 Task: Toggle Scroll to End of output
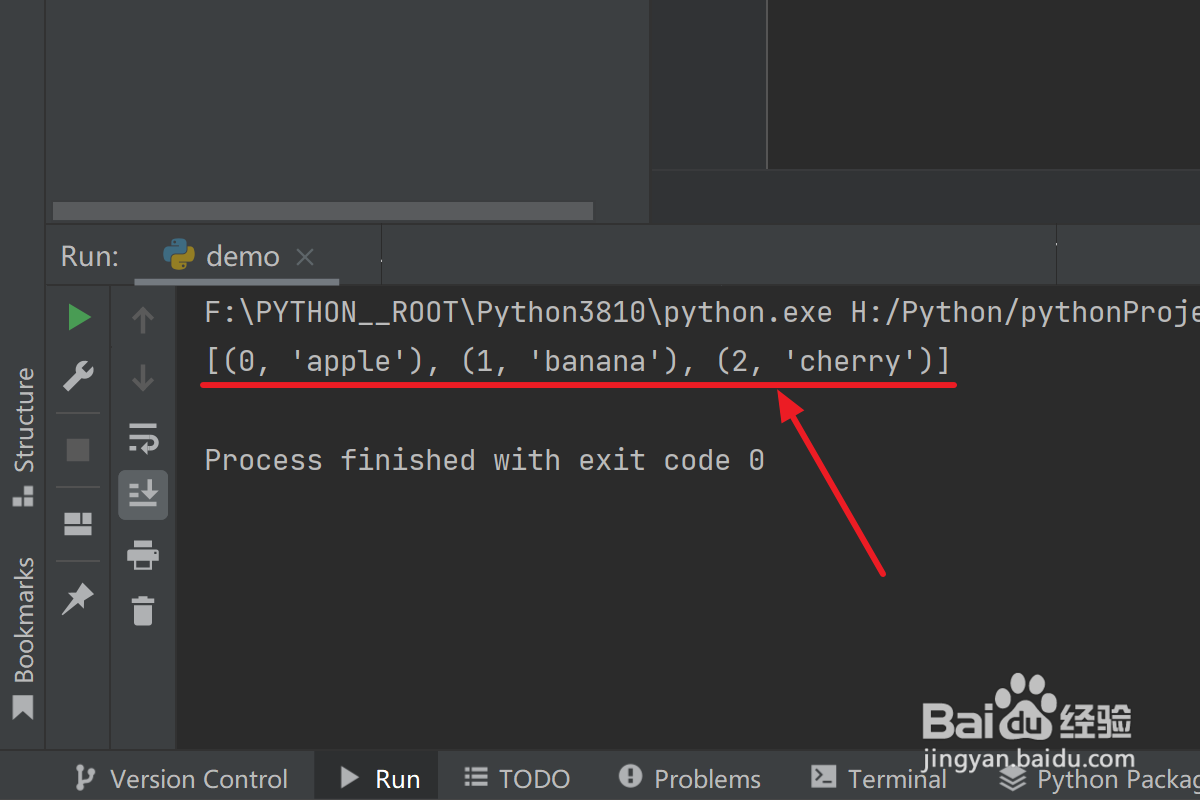click(x=143, y=493)
